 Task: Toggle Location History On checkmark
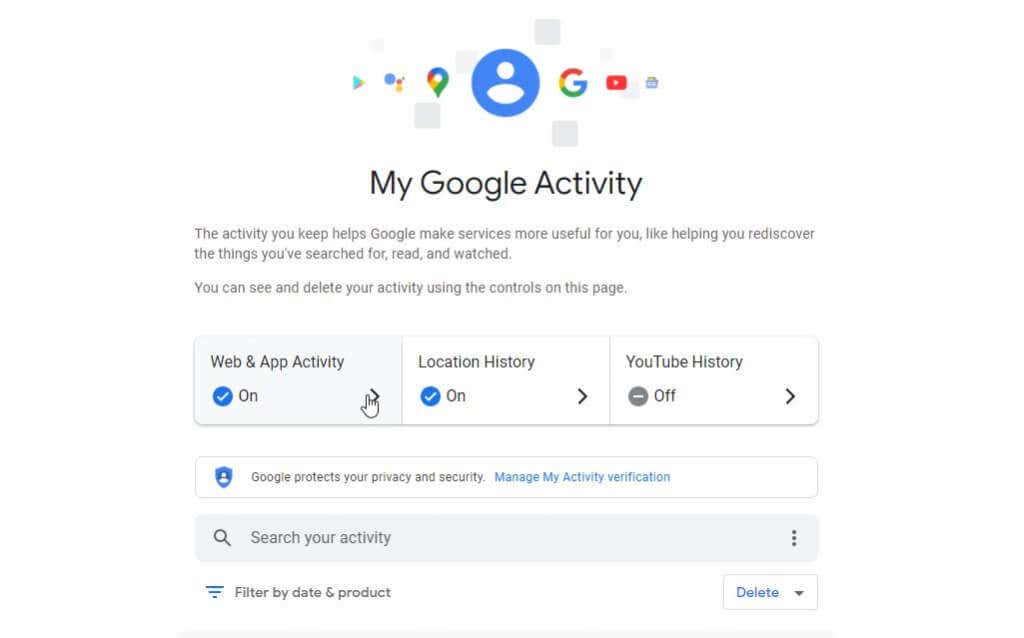430,396
